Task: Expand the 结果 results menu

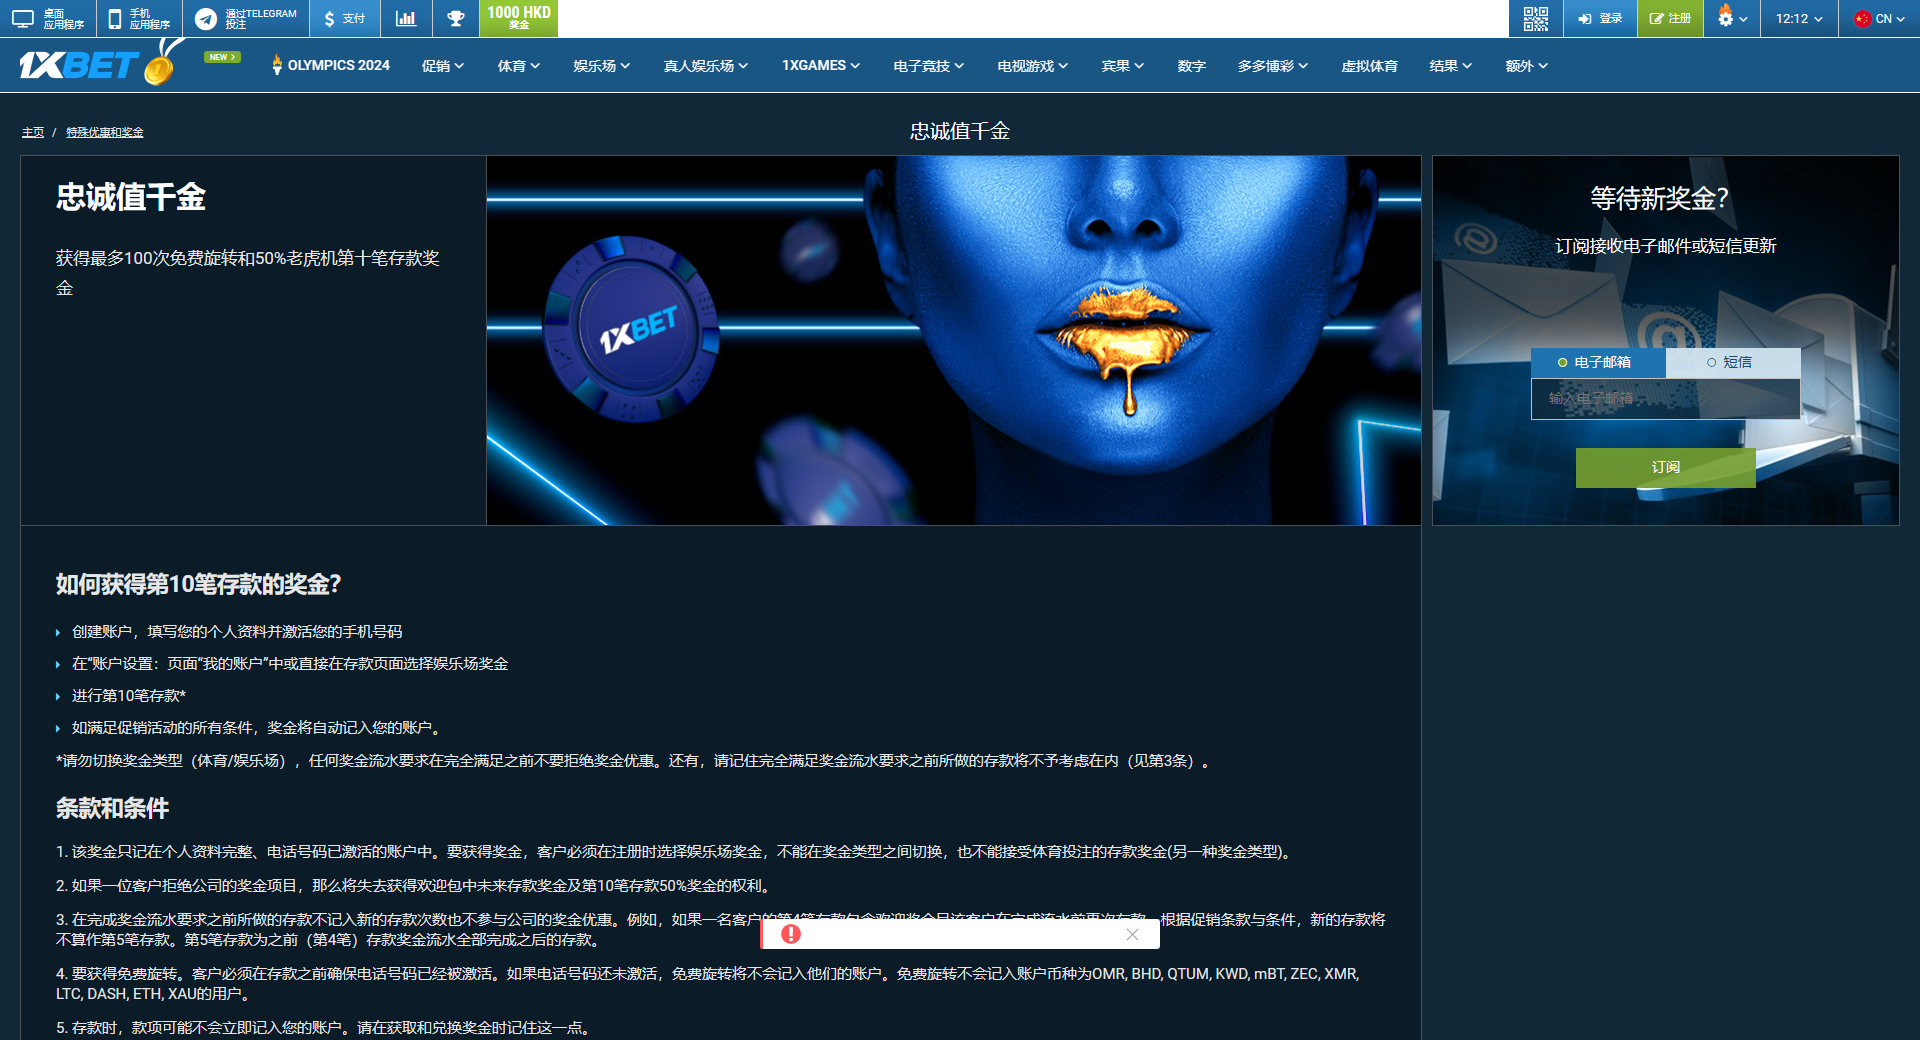Action: pyautogui.click(x=1450, y=66)
